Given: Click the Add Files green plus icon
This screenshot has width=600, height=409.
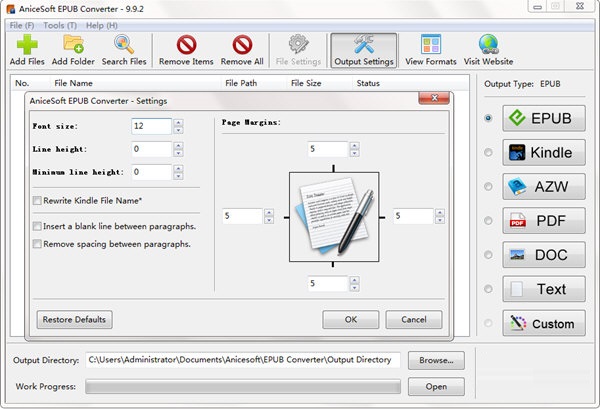Looking at the screenshot, I should pyautogui.click(x=27, y=44).
